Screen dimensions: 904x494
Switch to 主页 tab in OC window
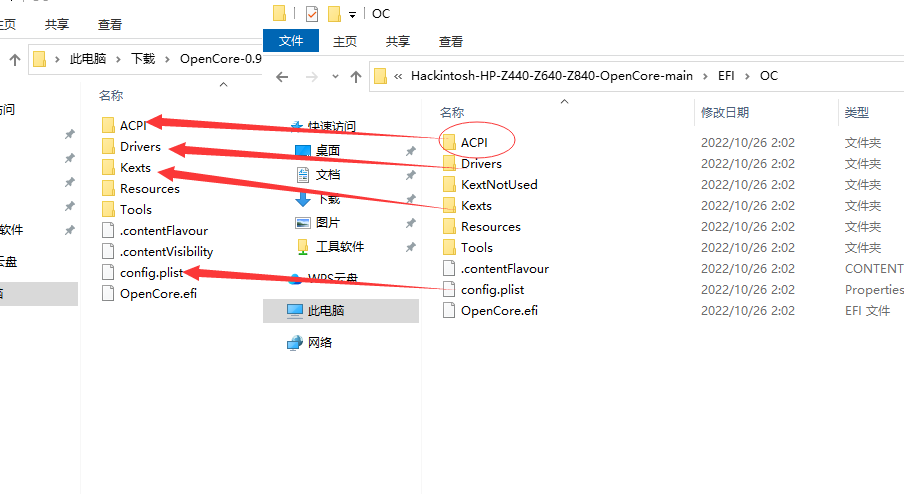tap(345, 41)
